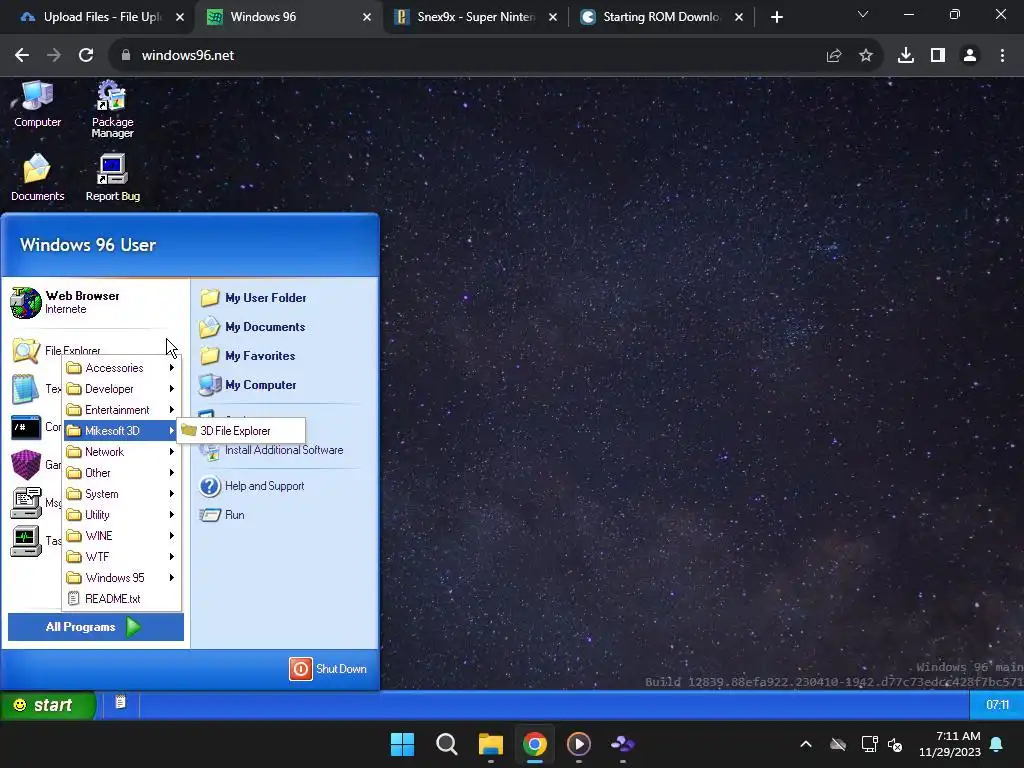Expand the WTF programs folder
This screenshot has width=1024, height=768.
(122, 557)
